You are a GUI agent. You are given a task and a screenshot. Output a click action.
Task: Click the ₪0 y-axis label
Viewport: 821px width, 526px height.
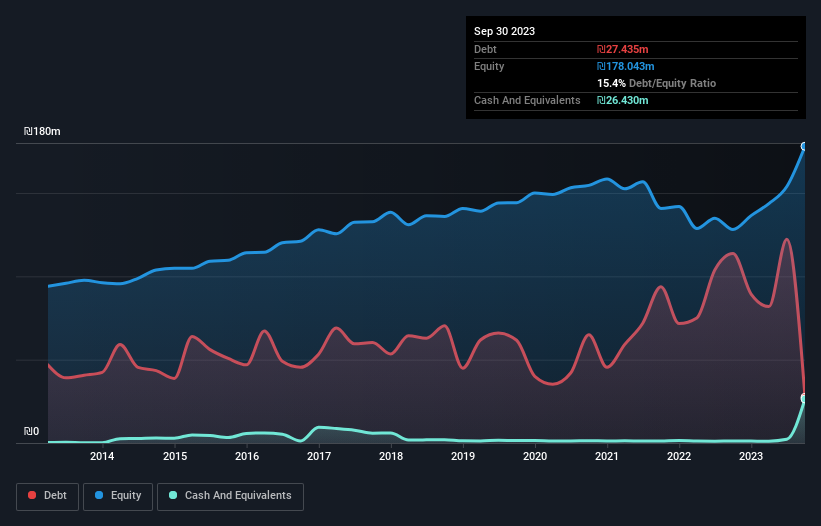(32, 432)
